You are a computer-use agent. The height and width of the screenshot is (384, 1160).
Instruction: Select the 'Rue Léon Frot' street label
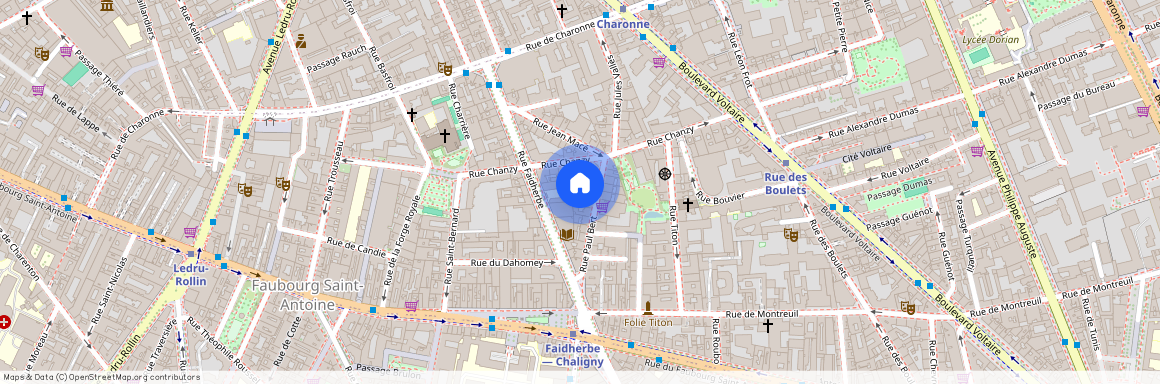[742, 60]
